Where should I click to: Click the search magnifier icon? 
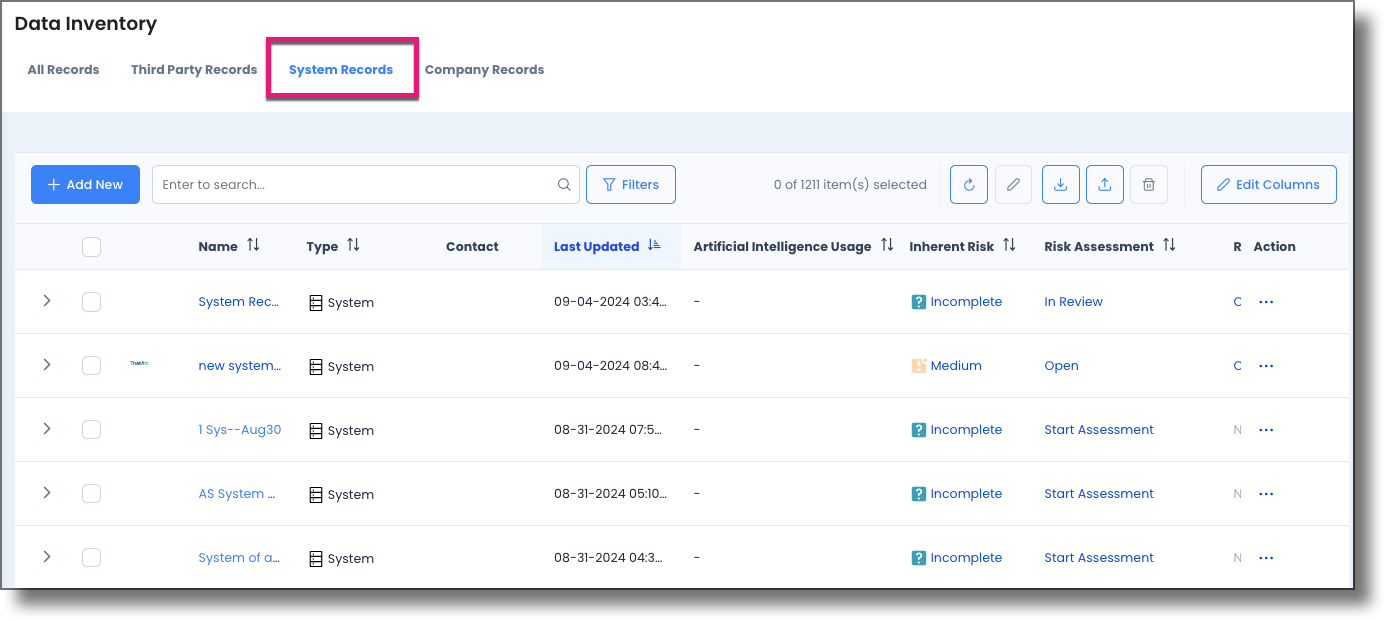coord(563,184)
